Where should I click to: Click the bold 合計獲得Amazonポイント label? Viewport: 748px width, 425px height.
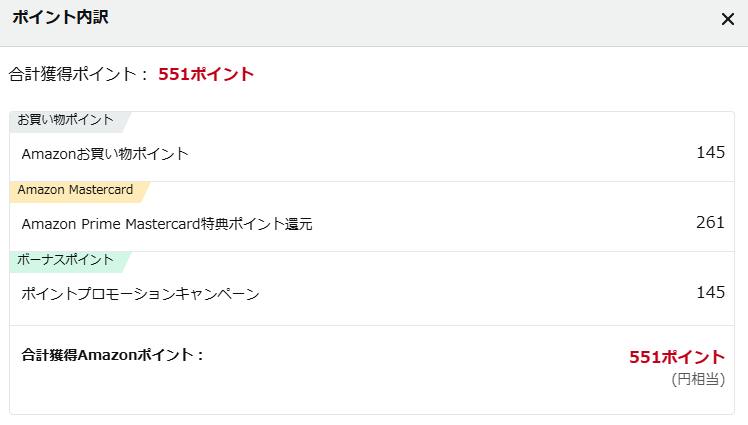[110, 354]
